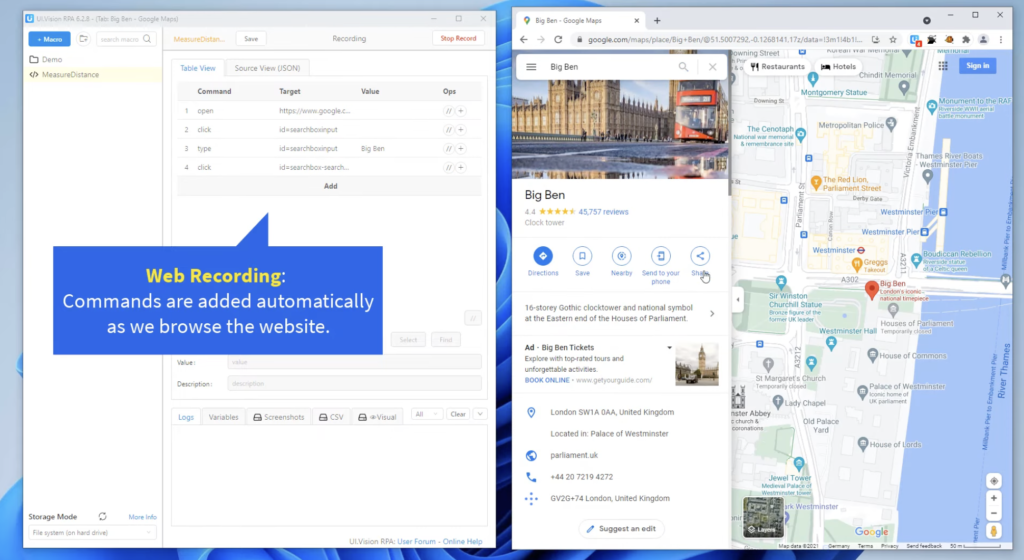The height and width of the screenshot is (560, 1024).
Task: Open the All log filter dropdown
Action: click(x=426, y=414)
